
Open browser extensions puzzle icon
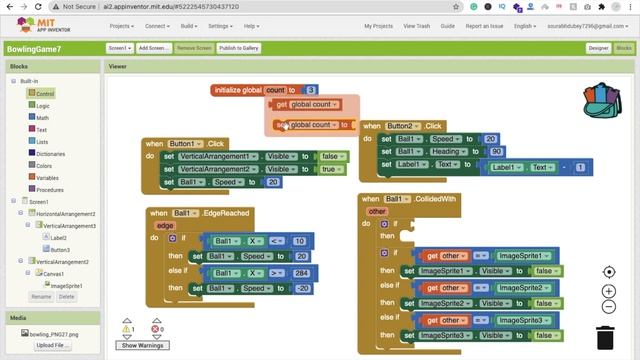[x=601, y=7]
